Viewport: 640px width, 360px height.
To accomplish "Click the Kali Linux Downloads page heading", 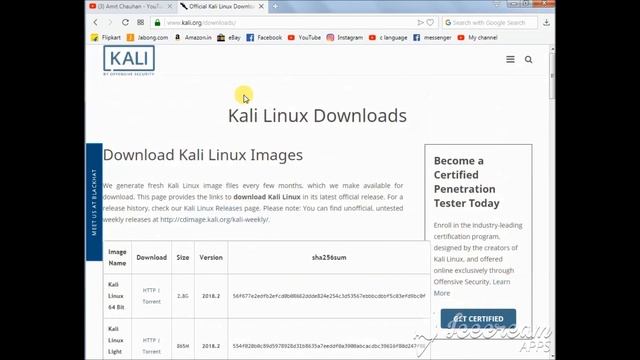I will (317, 116).
